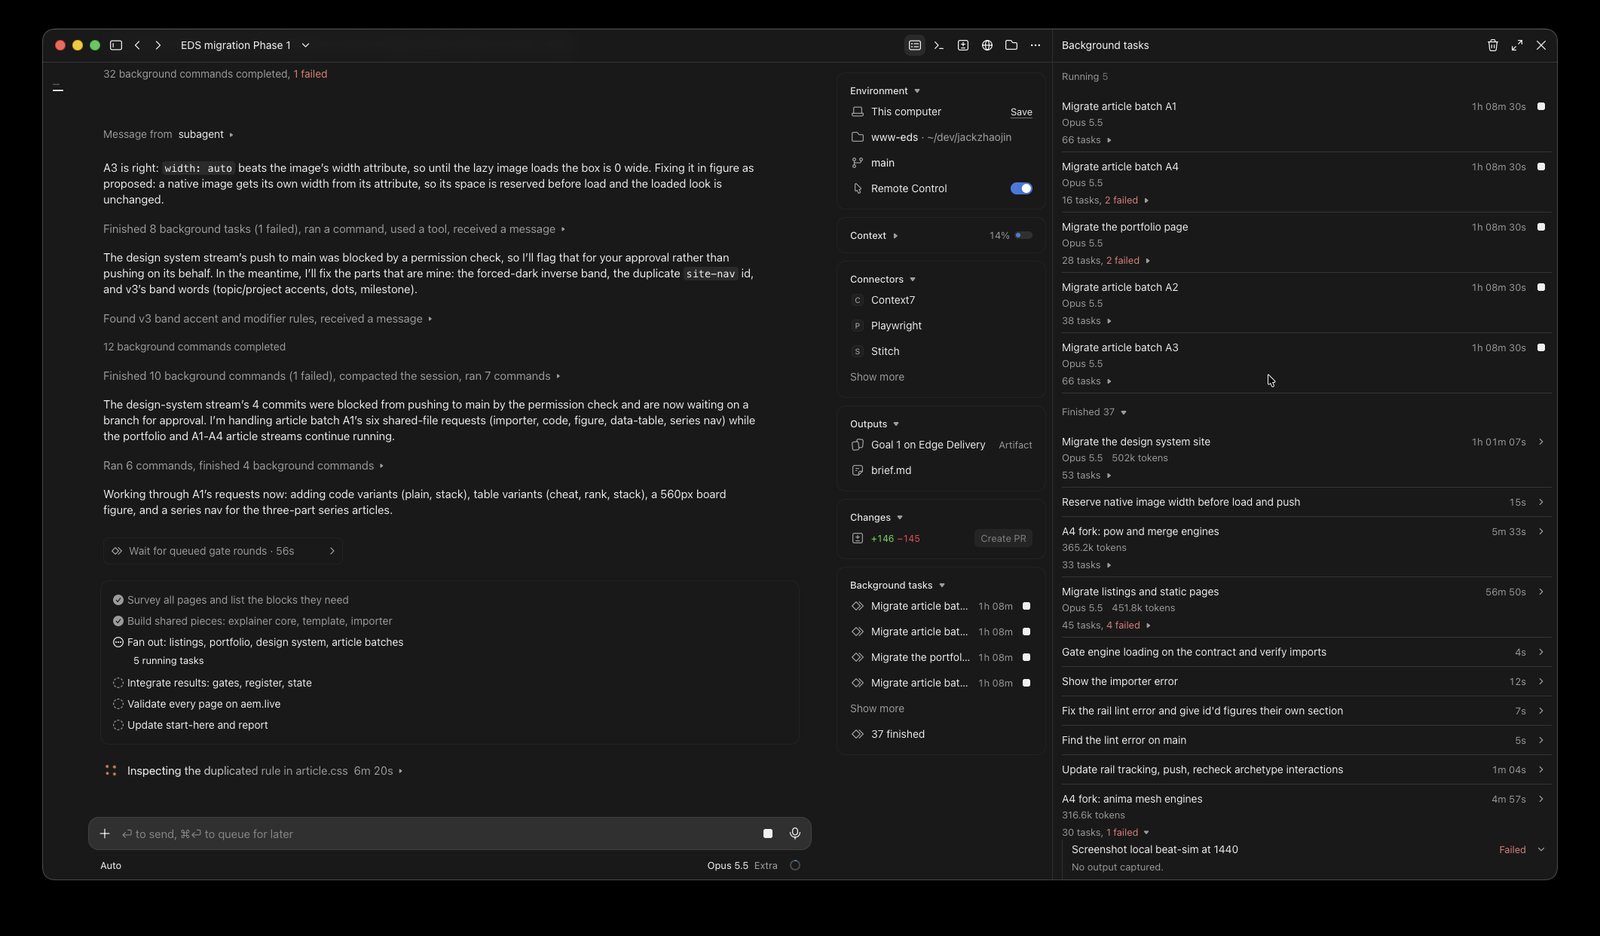Open the more options ellipsis menu
Screen dimensions: 1600x936
pos(1035,45)
